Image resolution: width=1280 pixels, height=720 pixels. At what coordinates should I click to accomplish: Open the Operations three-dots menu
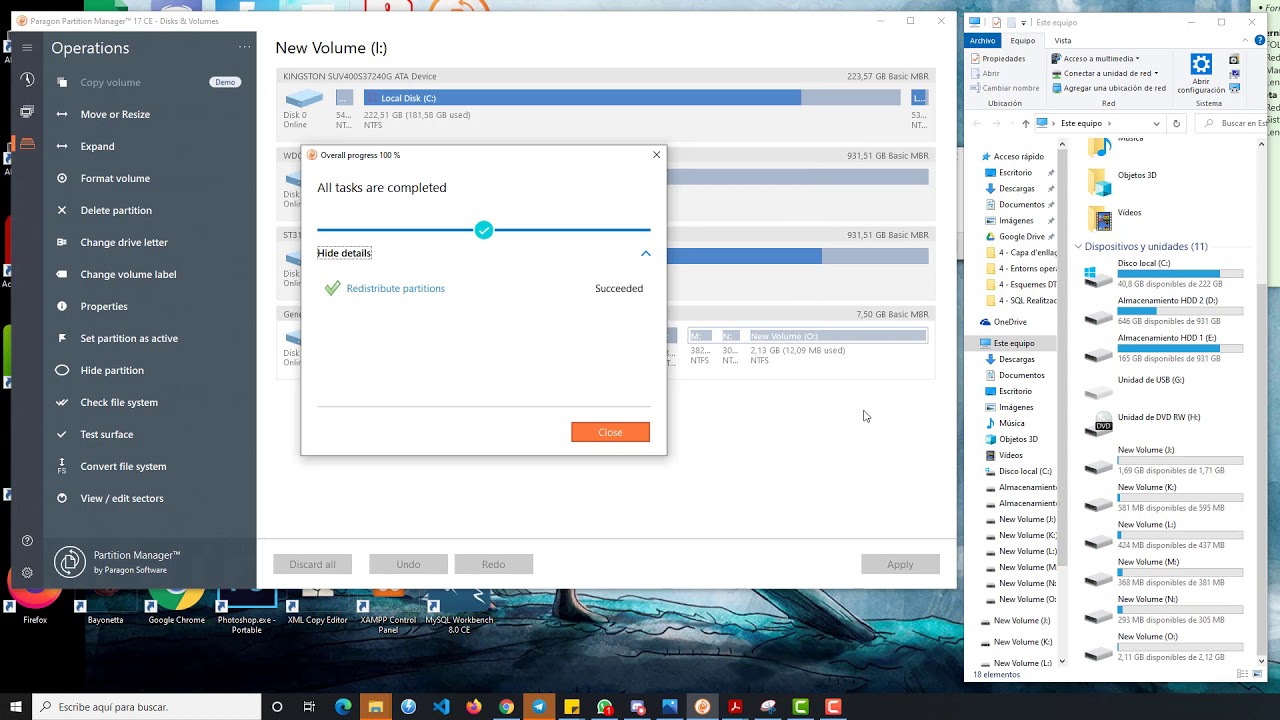pyautogui.click(x=244, y=48)
